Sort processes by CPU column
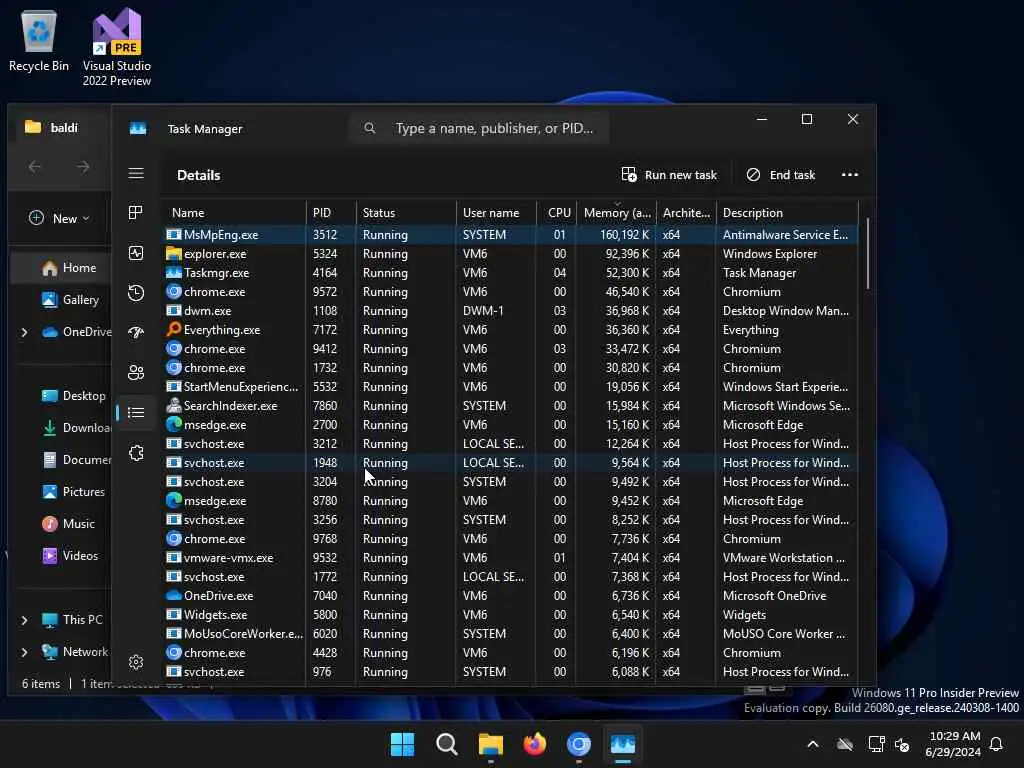 click(557, 213)
